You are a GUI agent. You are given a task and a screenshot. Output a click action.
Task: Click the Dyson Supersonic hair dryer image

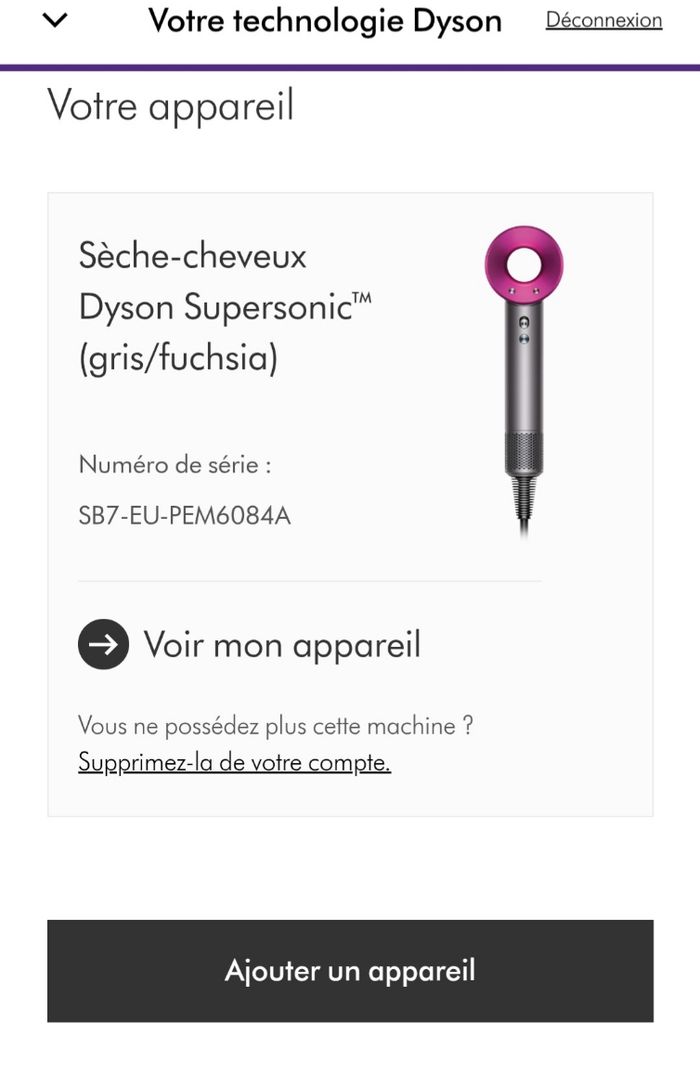point(523,380)
